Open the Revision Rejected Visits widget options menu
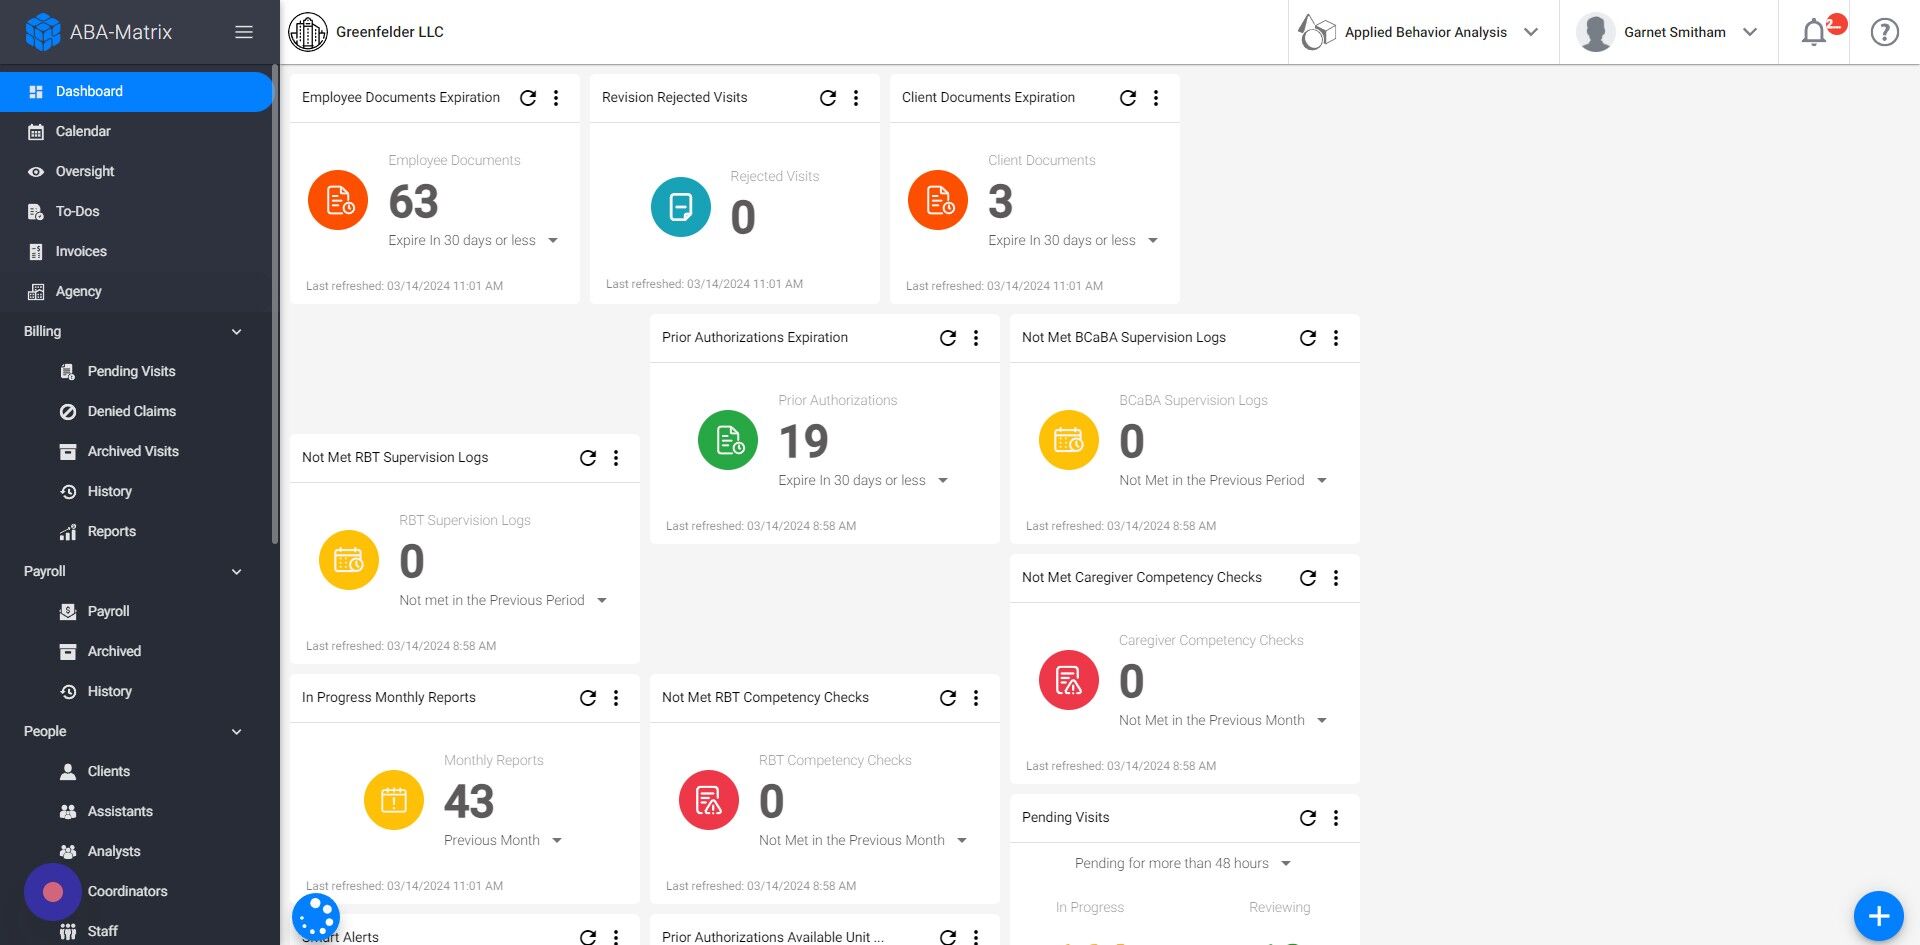Viewport: 1920px width, 945px height. (x=856, y=97)
